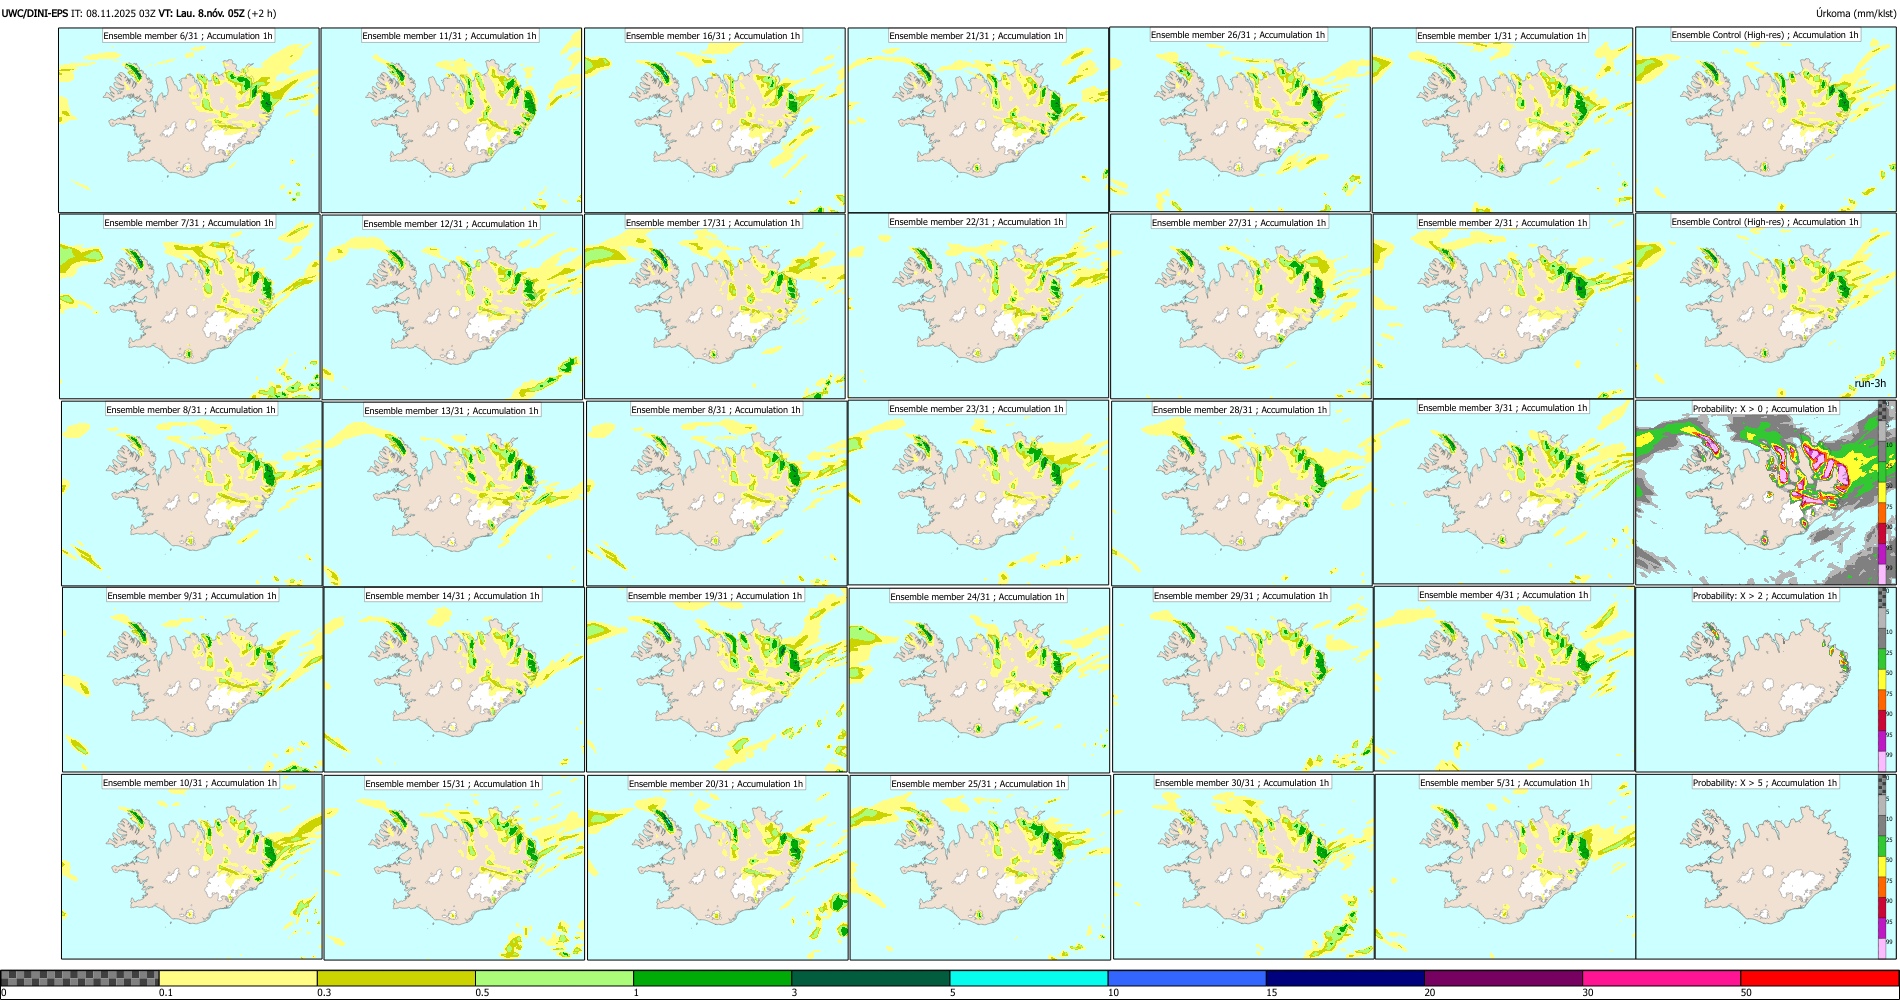Select the Ensemble member 3/31 map
Image resolution: width=1900 pixels, height=1000 pixels.
(x=1503, y=491)
